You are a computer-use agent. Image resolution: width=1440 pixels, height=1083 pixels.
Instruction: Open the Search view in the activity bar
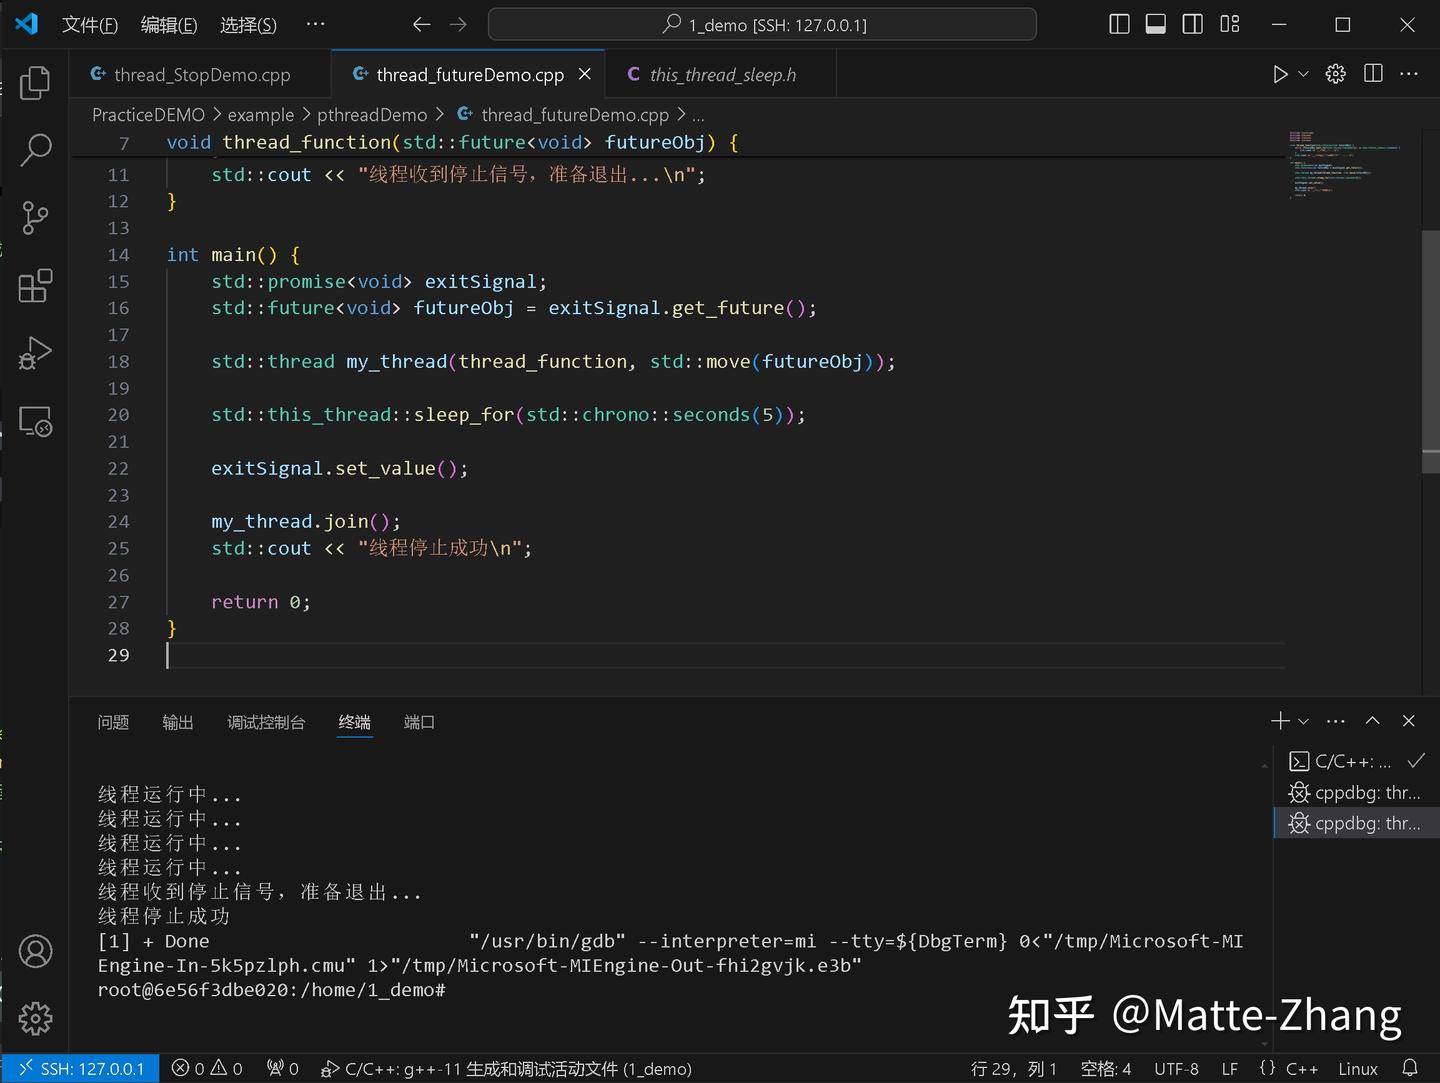[x=36, y=149]
